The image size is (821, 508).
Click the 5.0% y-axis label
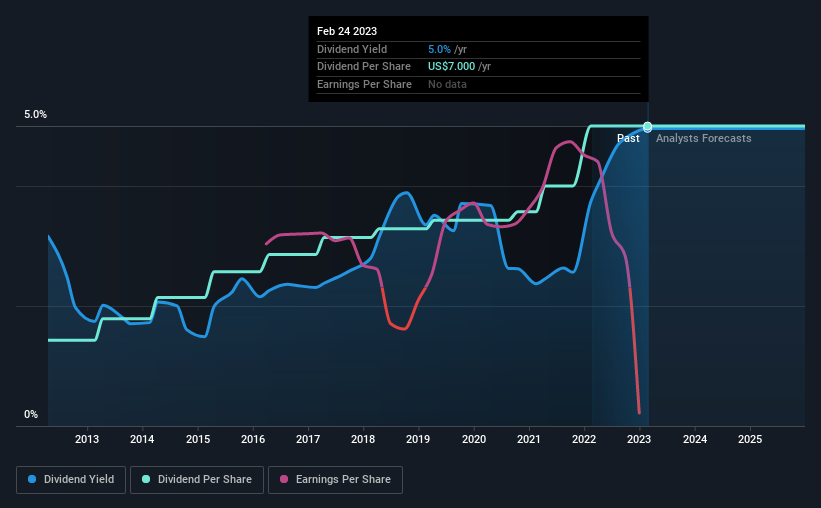click(x=36, y=115)
